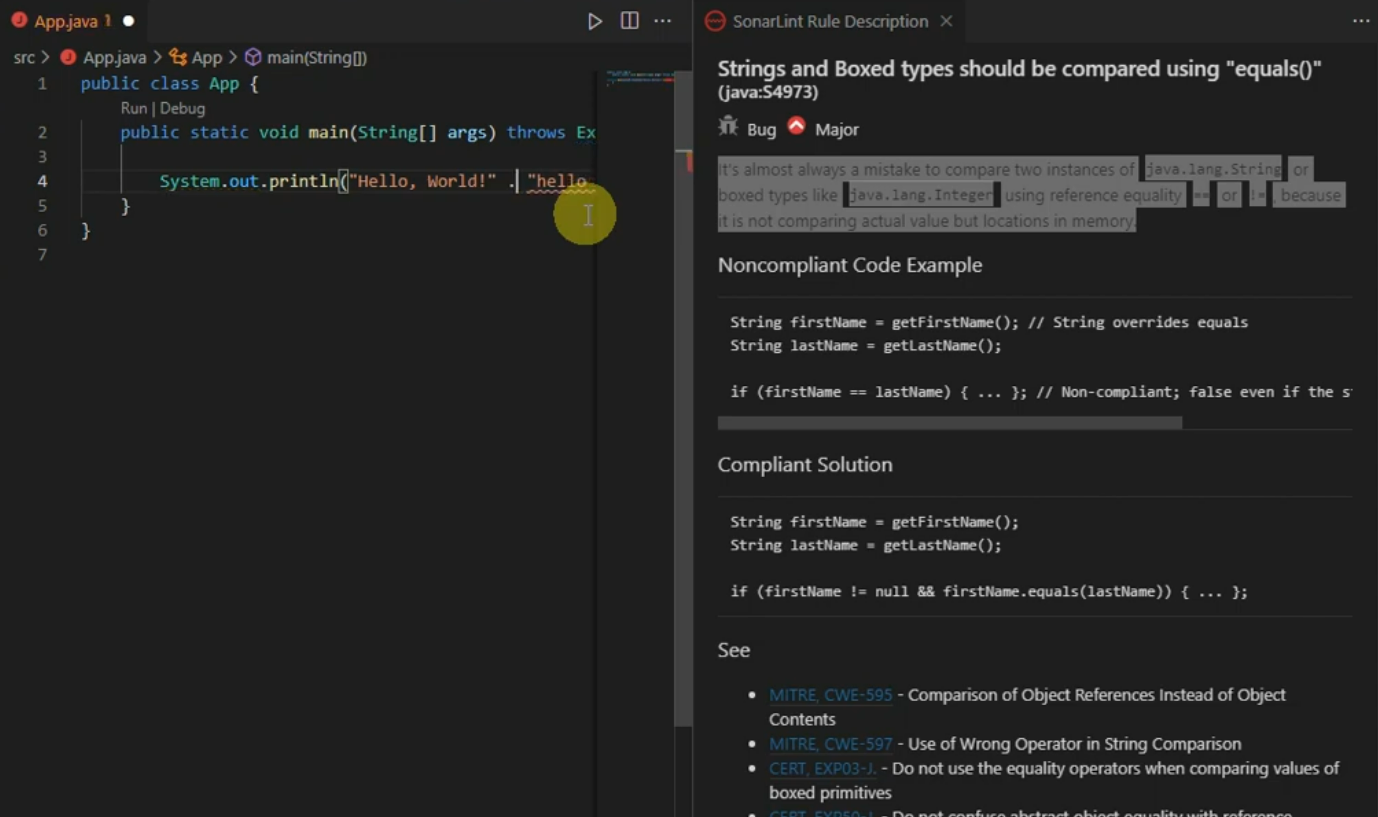Click the See heading
Screen dimensions: 1378x817
(734, 650)
